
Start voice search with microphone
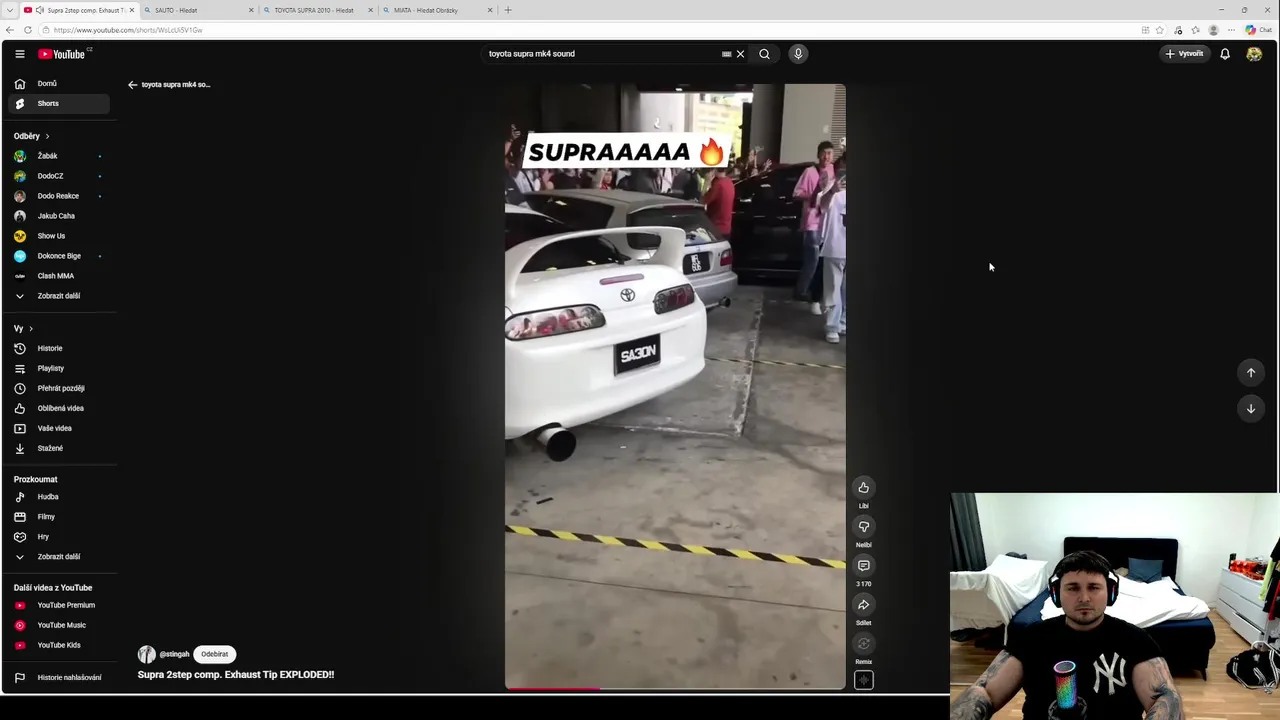tap(798, 54)
